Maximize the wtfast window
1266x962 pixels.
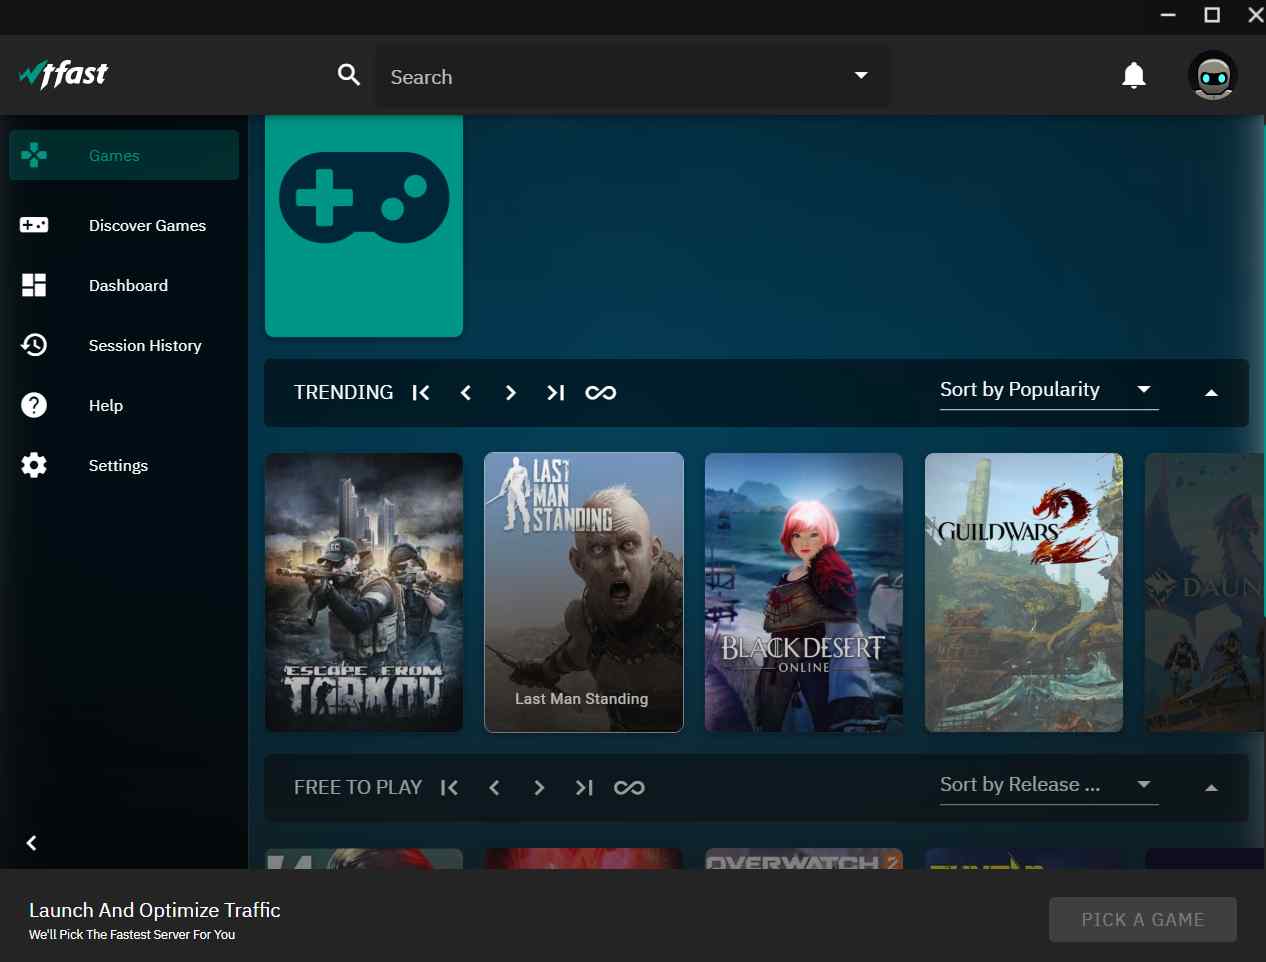pos(1212,15)
